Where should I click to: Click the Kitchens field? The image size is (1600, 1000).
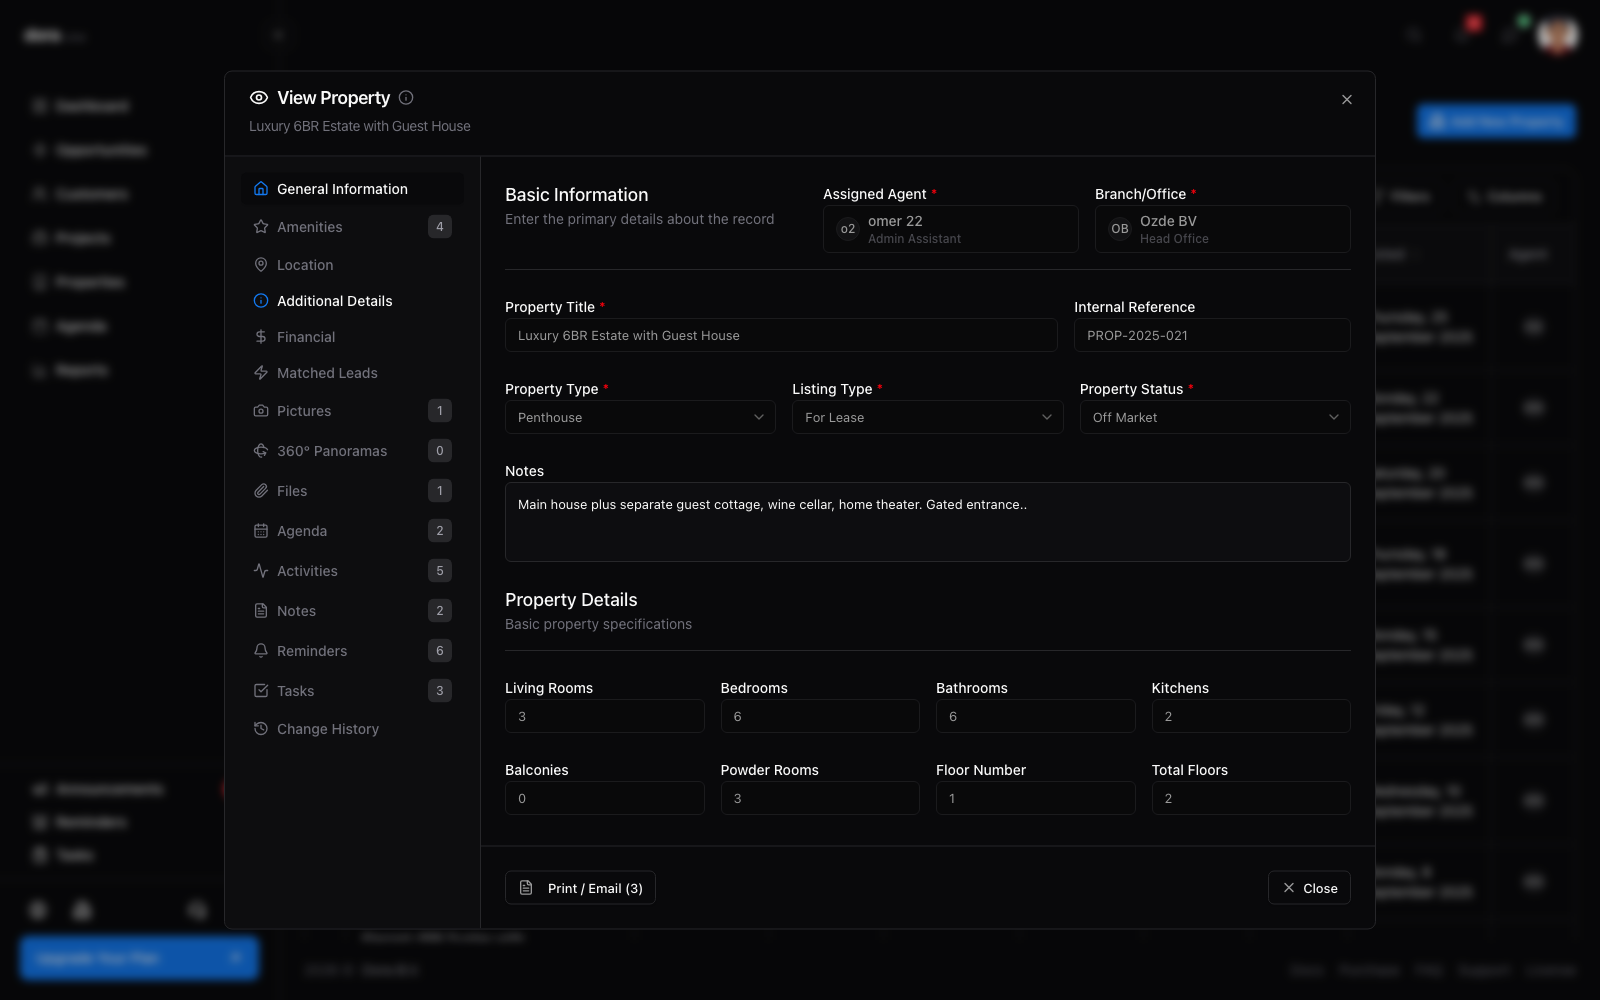click(x=1251, y=716)
